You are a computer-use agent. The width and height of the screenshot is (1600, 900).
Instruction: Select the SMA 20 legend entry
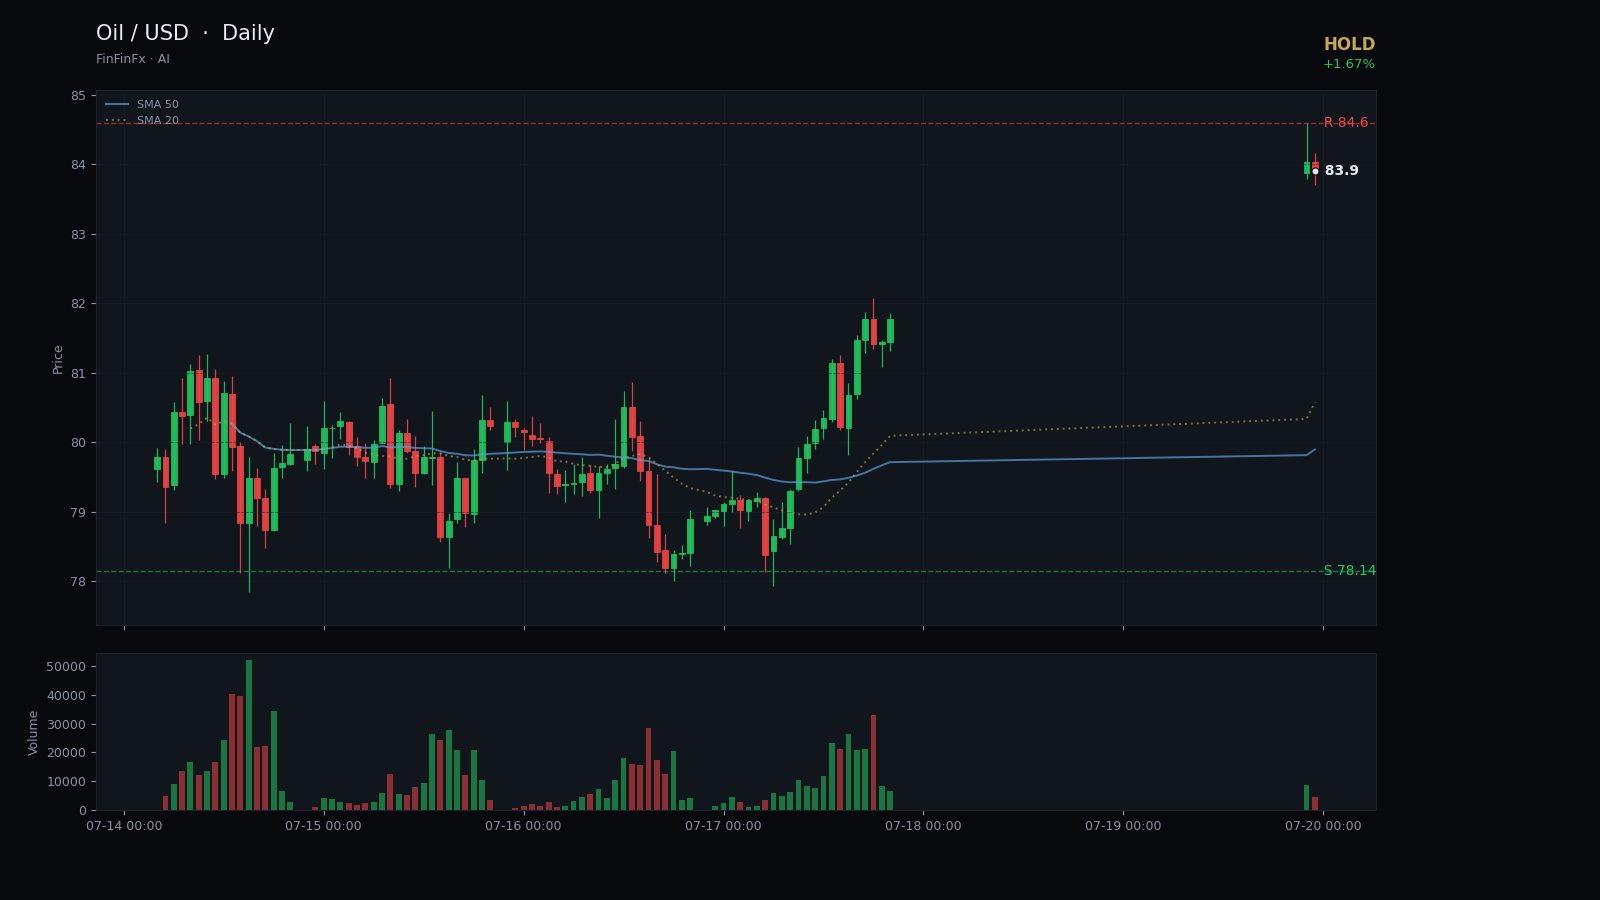click(142, 121)
